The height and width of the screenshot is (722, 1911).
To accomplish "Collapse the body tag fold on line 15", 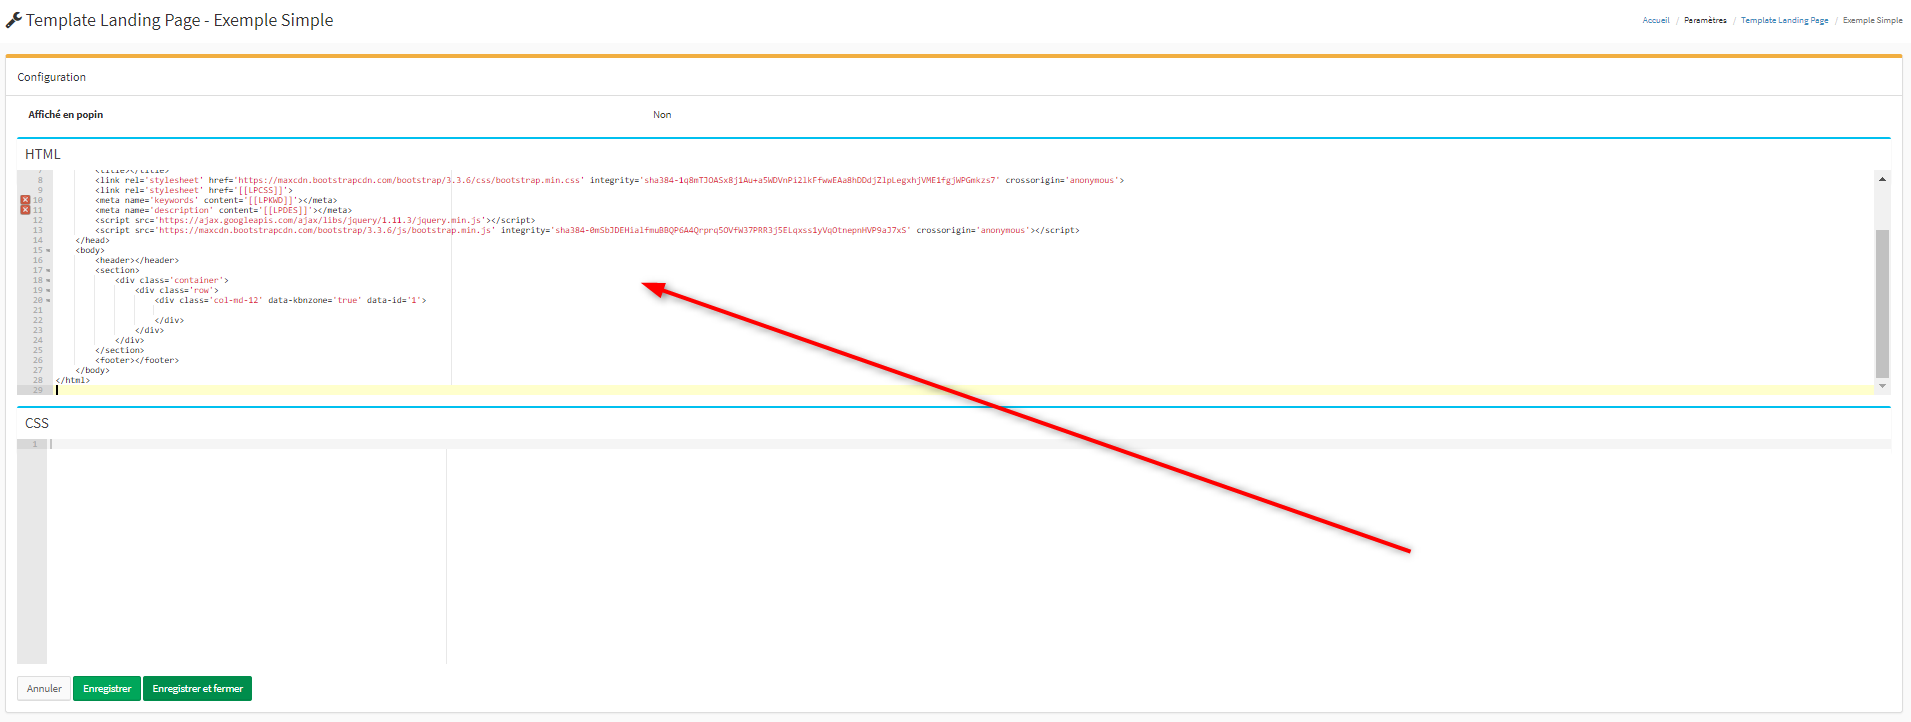I will coord(48,250).
